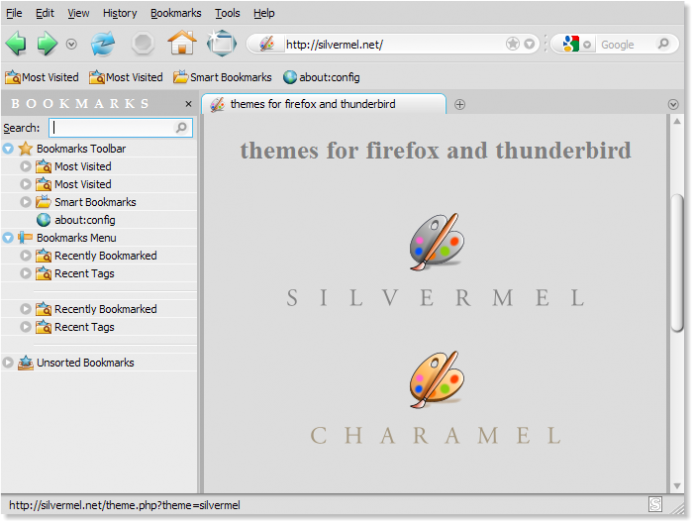The image size is (695, 525).
Task: Click the green Back arrow button
Action: click(x=16, y=44)
